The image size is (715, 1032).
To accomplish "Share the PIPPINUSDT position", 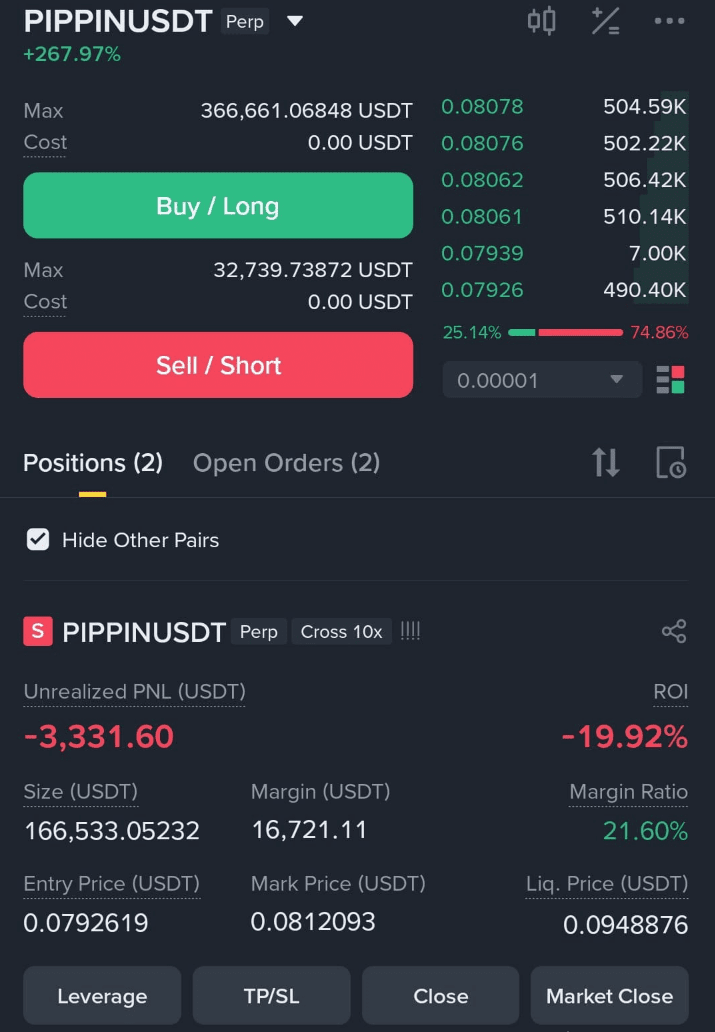I will click(x=674, y=631).
